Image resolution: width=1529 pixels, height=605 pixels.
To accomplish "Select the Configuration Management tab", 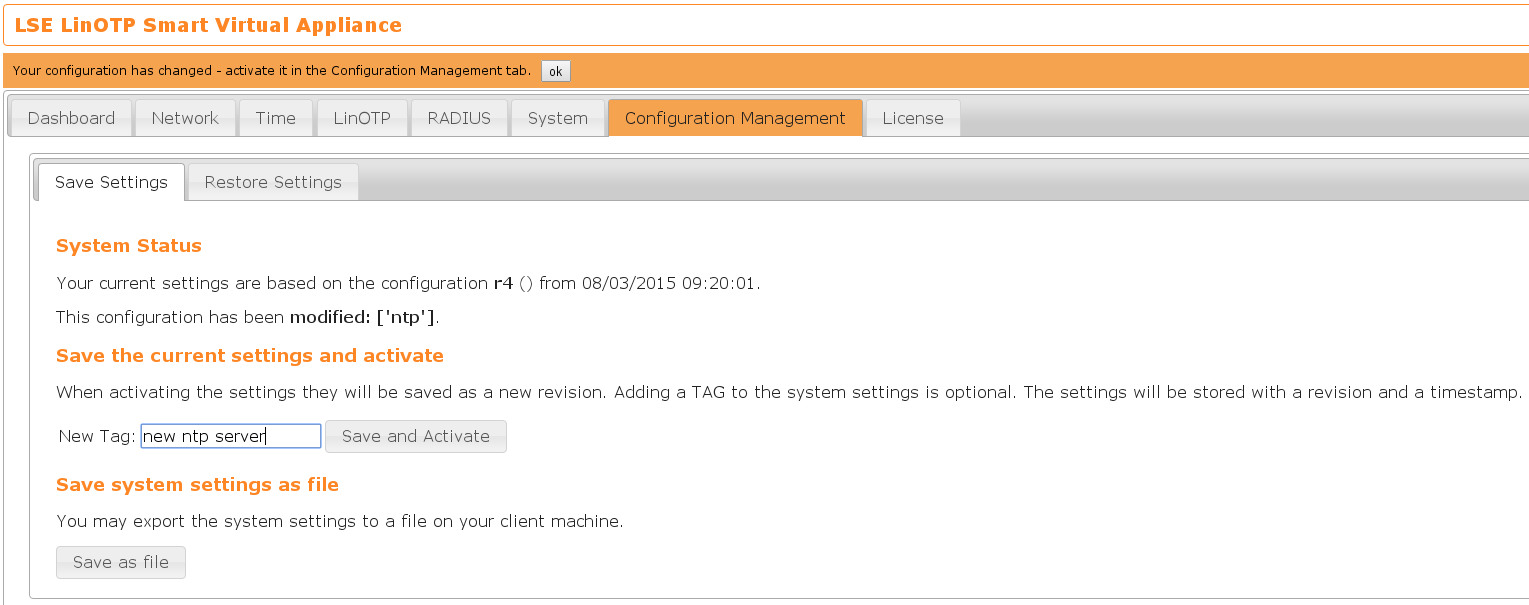I will pyautogui.click(x=735, y=118).
